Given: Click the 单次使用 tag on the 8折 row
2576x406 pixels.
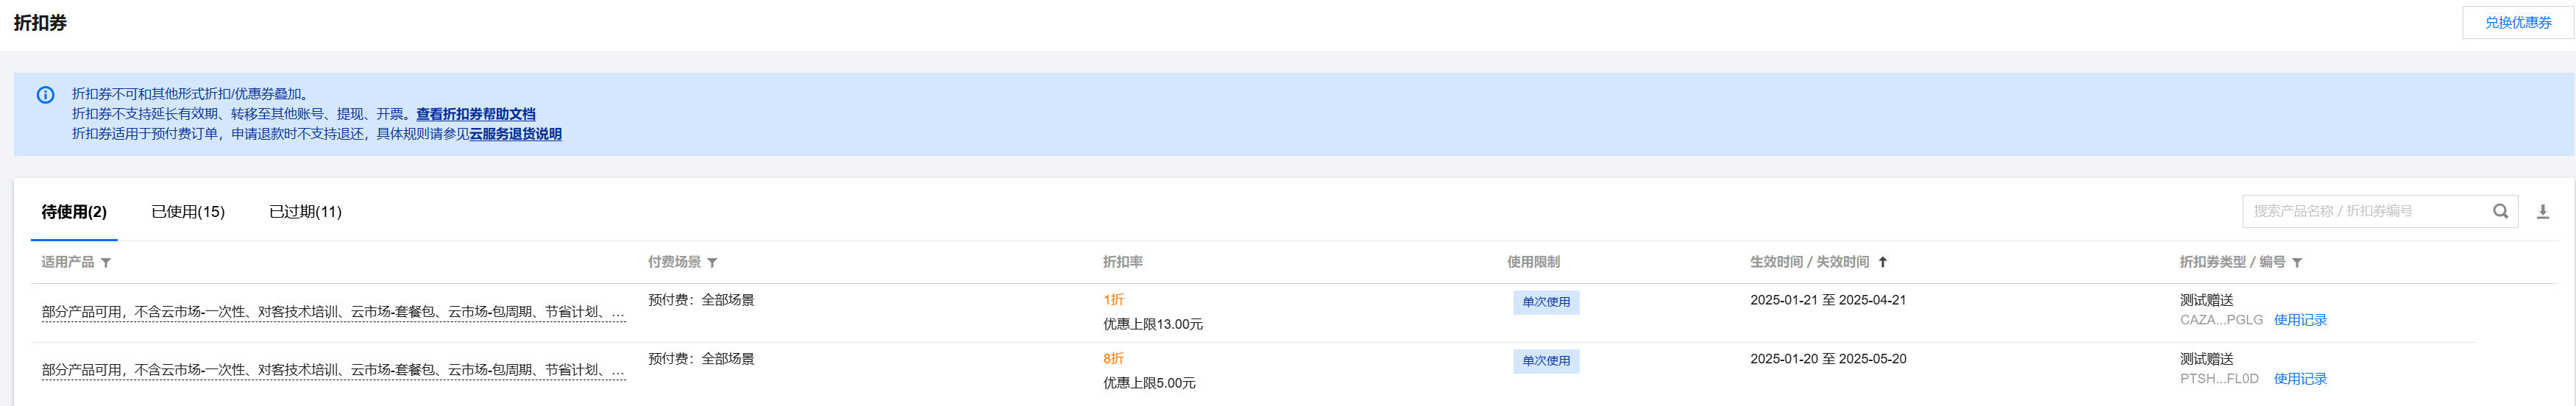Looking at the screenshot, I should (1546, 361).
